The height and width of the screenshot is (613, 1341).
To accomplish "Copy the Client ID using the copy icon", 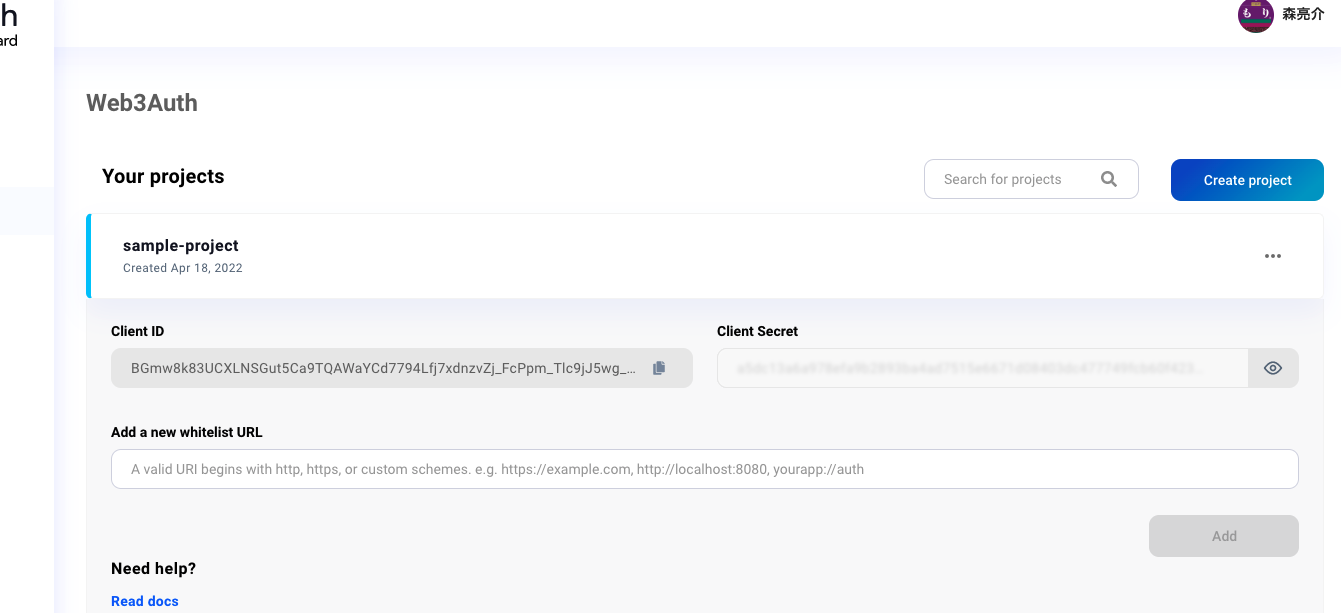I will [x=659, y=368].
